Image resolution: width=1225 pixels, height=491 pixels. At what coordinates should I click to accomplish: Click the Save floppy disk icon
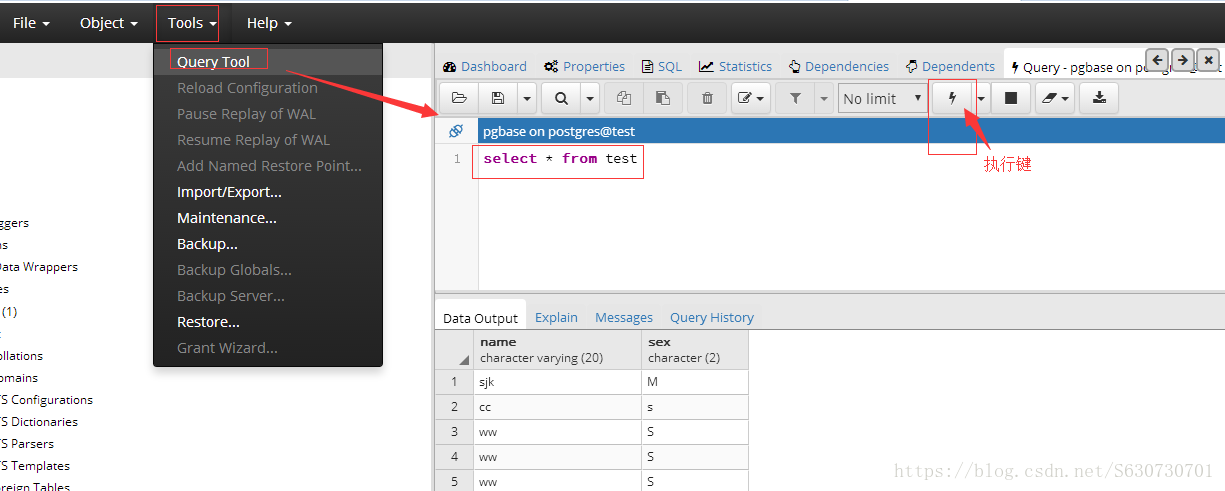[x=497, y=98]
